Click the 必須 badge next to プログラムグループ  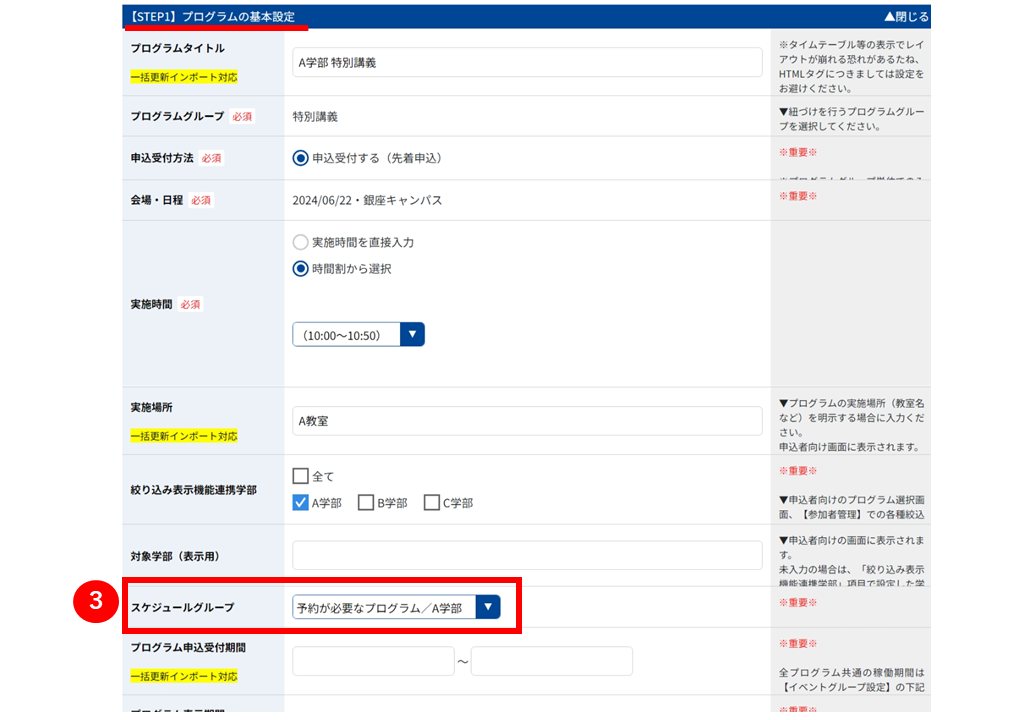[242, 117]
